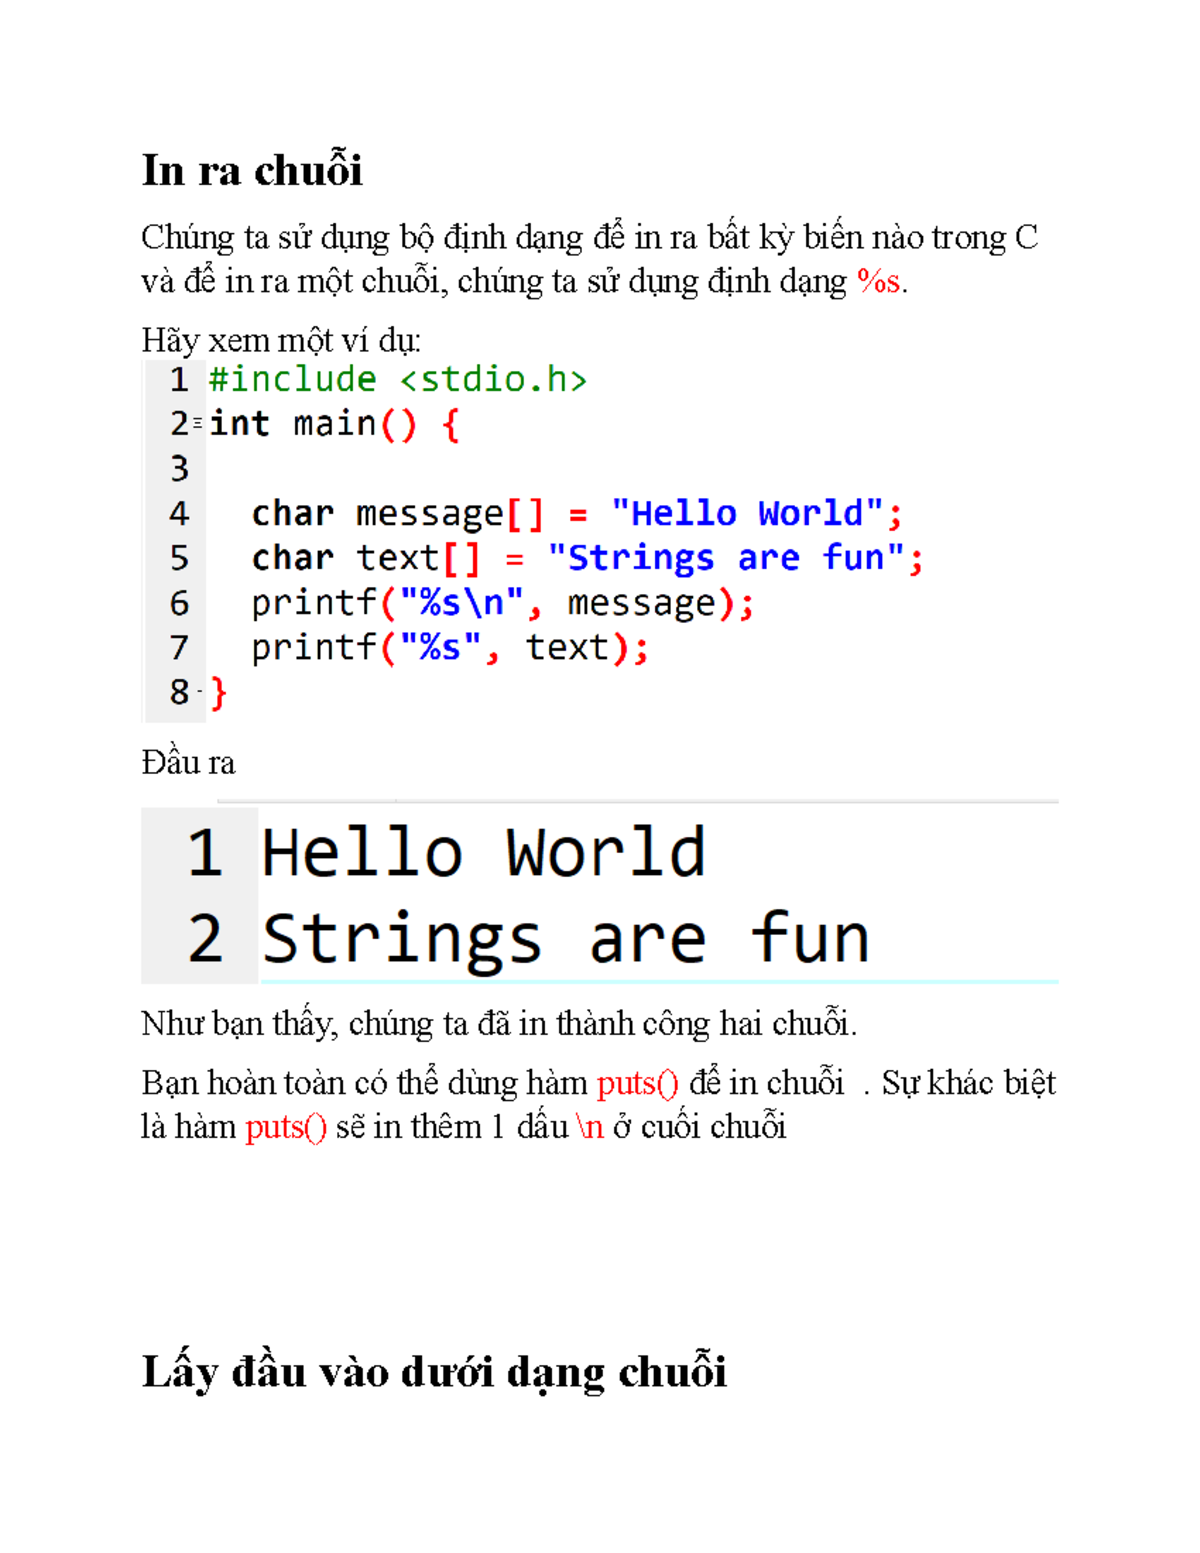Viewport: 1200px width, 1553px height.
Task: Click the printf statement with message on line 6
Action: point(502,603)
